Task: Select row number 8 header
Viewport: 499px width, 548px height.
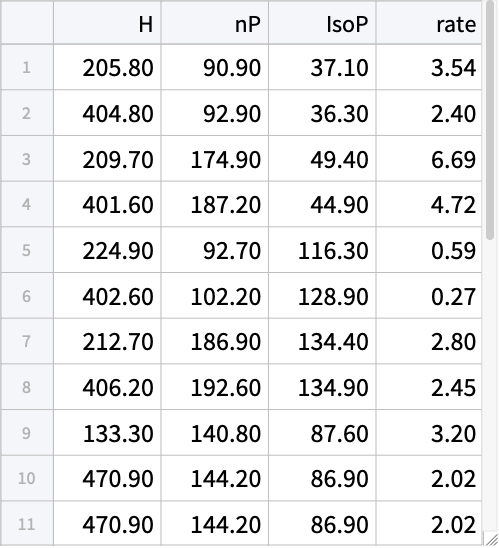Action: pyautogui.click(x=27, y=387)
